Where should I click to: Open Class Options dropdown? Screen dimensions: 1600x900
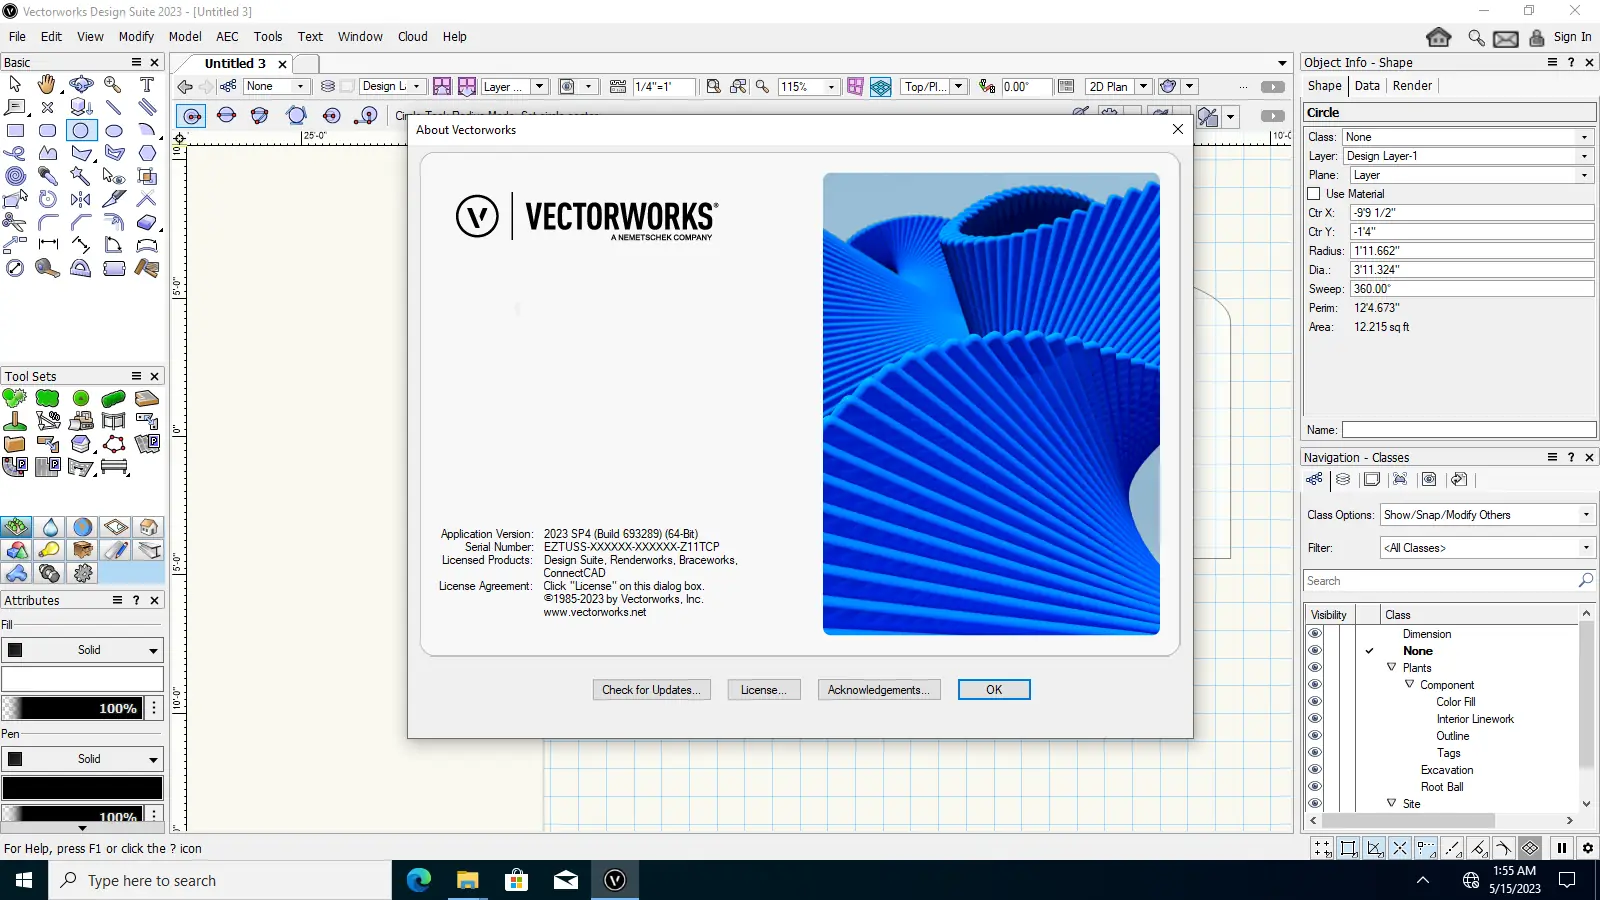coord(1487,515)
